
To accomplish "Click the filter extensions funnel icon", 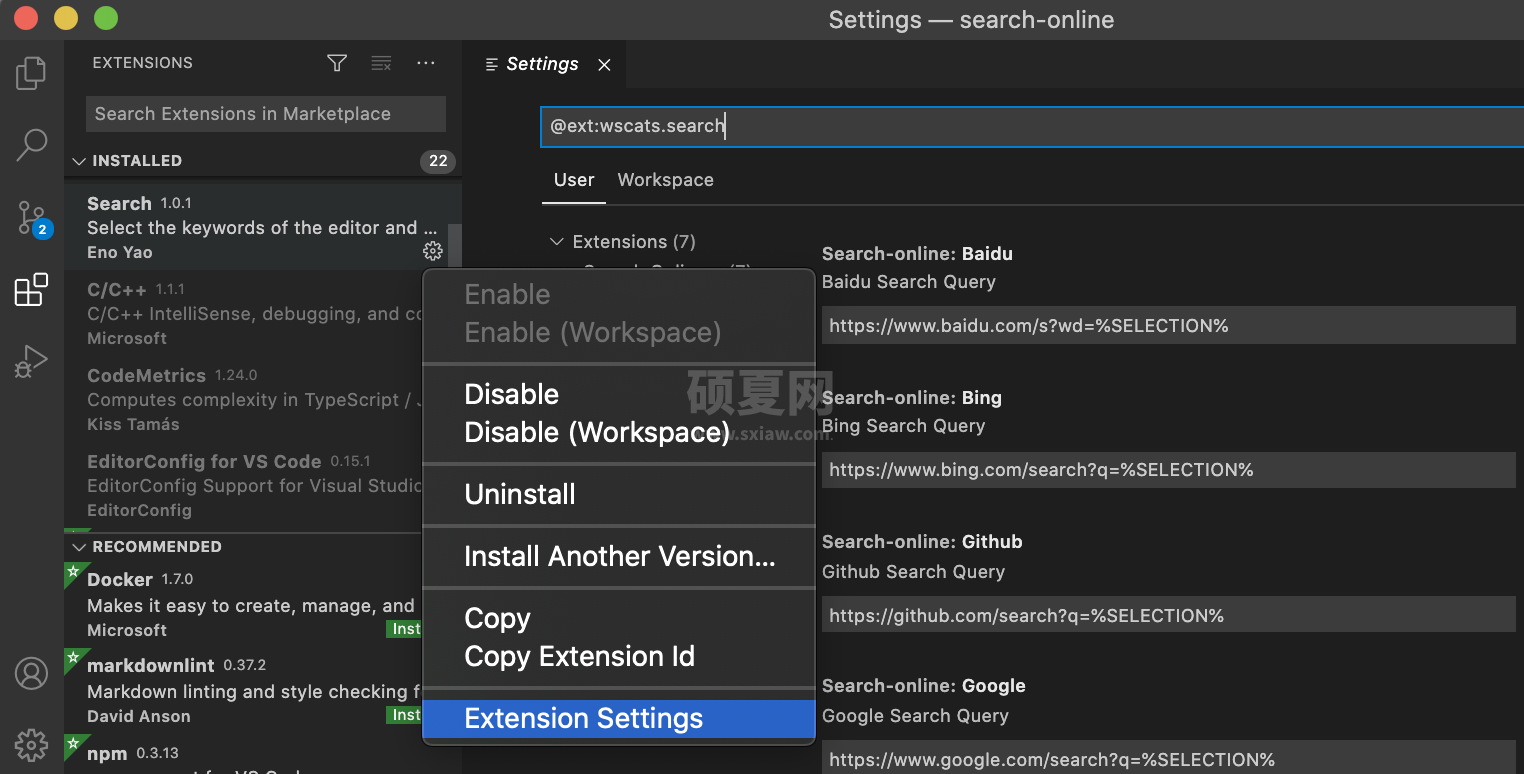I will coord(337,63).
